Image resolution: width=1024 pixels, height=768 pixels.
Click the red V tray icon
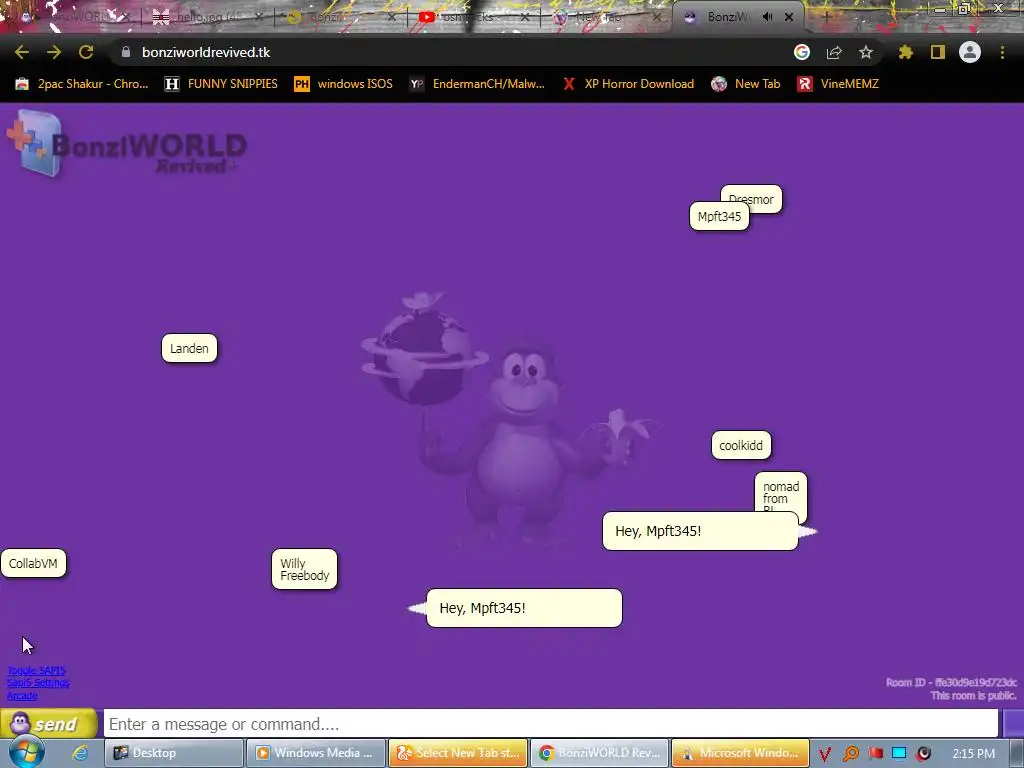pyautogui.click(x=825, y=754)
